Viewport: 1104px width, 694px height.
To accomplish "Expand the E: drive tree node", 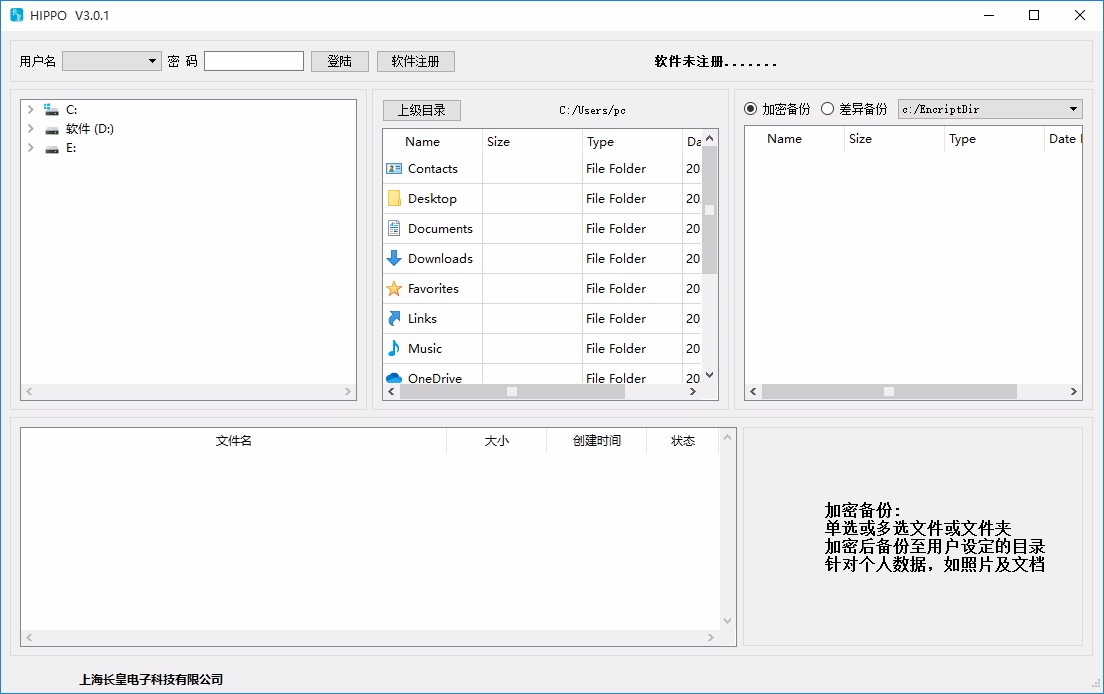I will click(x=30, y=148).
